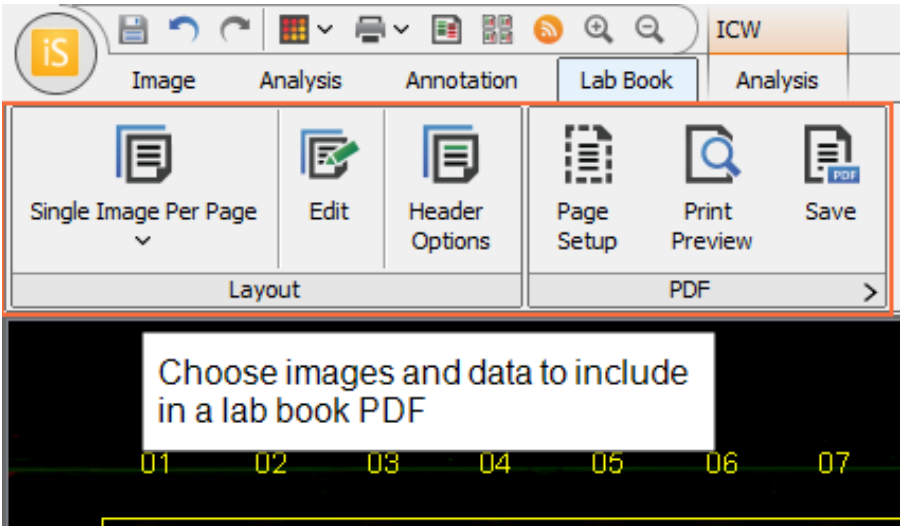Viewport: 900px width, 526px height.
Task: Select the ICW contextual tab header
Action: pos(777,29)
